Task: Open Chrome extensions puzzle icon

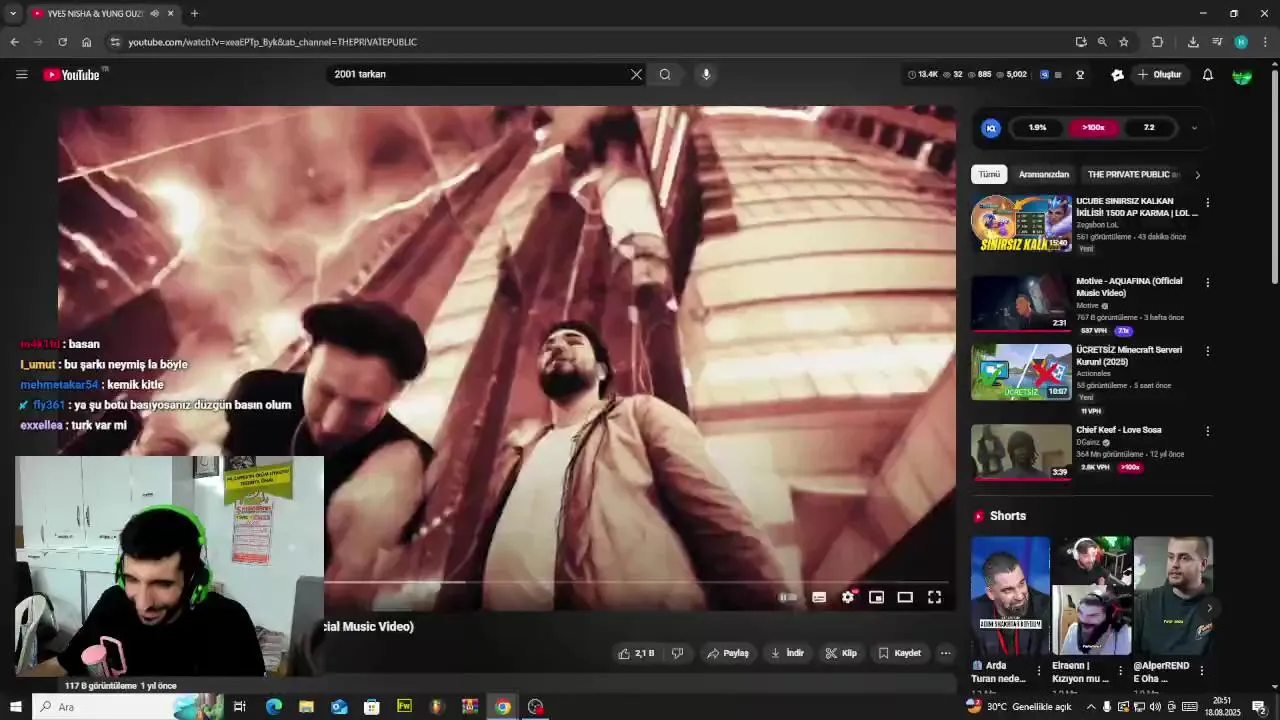Action: [x=1158, y=42]
